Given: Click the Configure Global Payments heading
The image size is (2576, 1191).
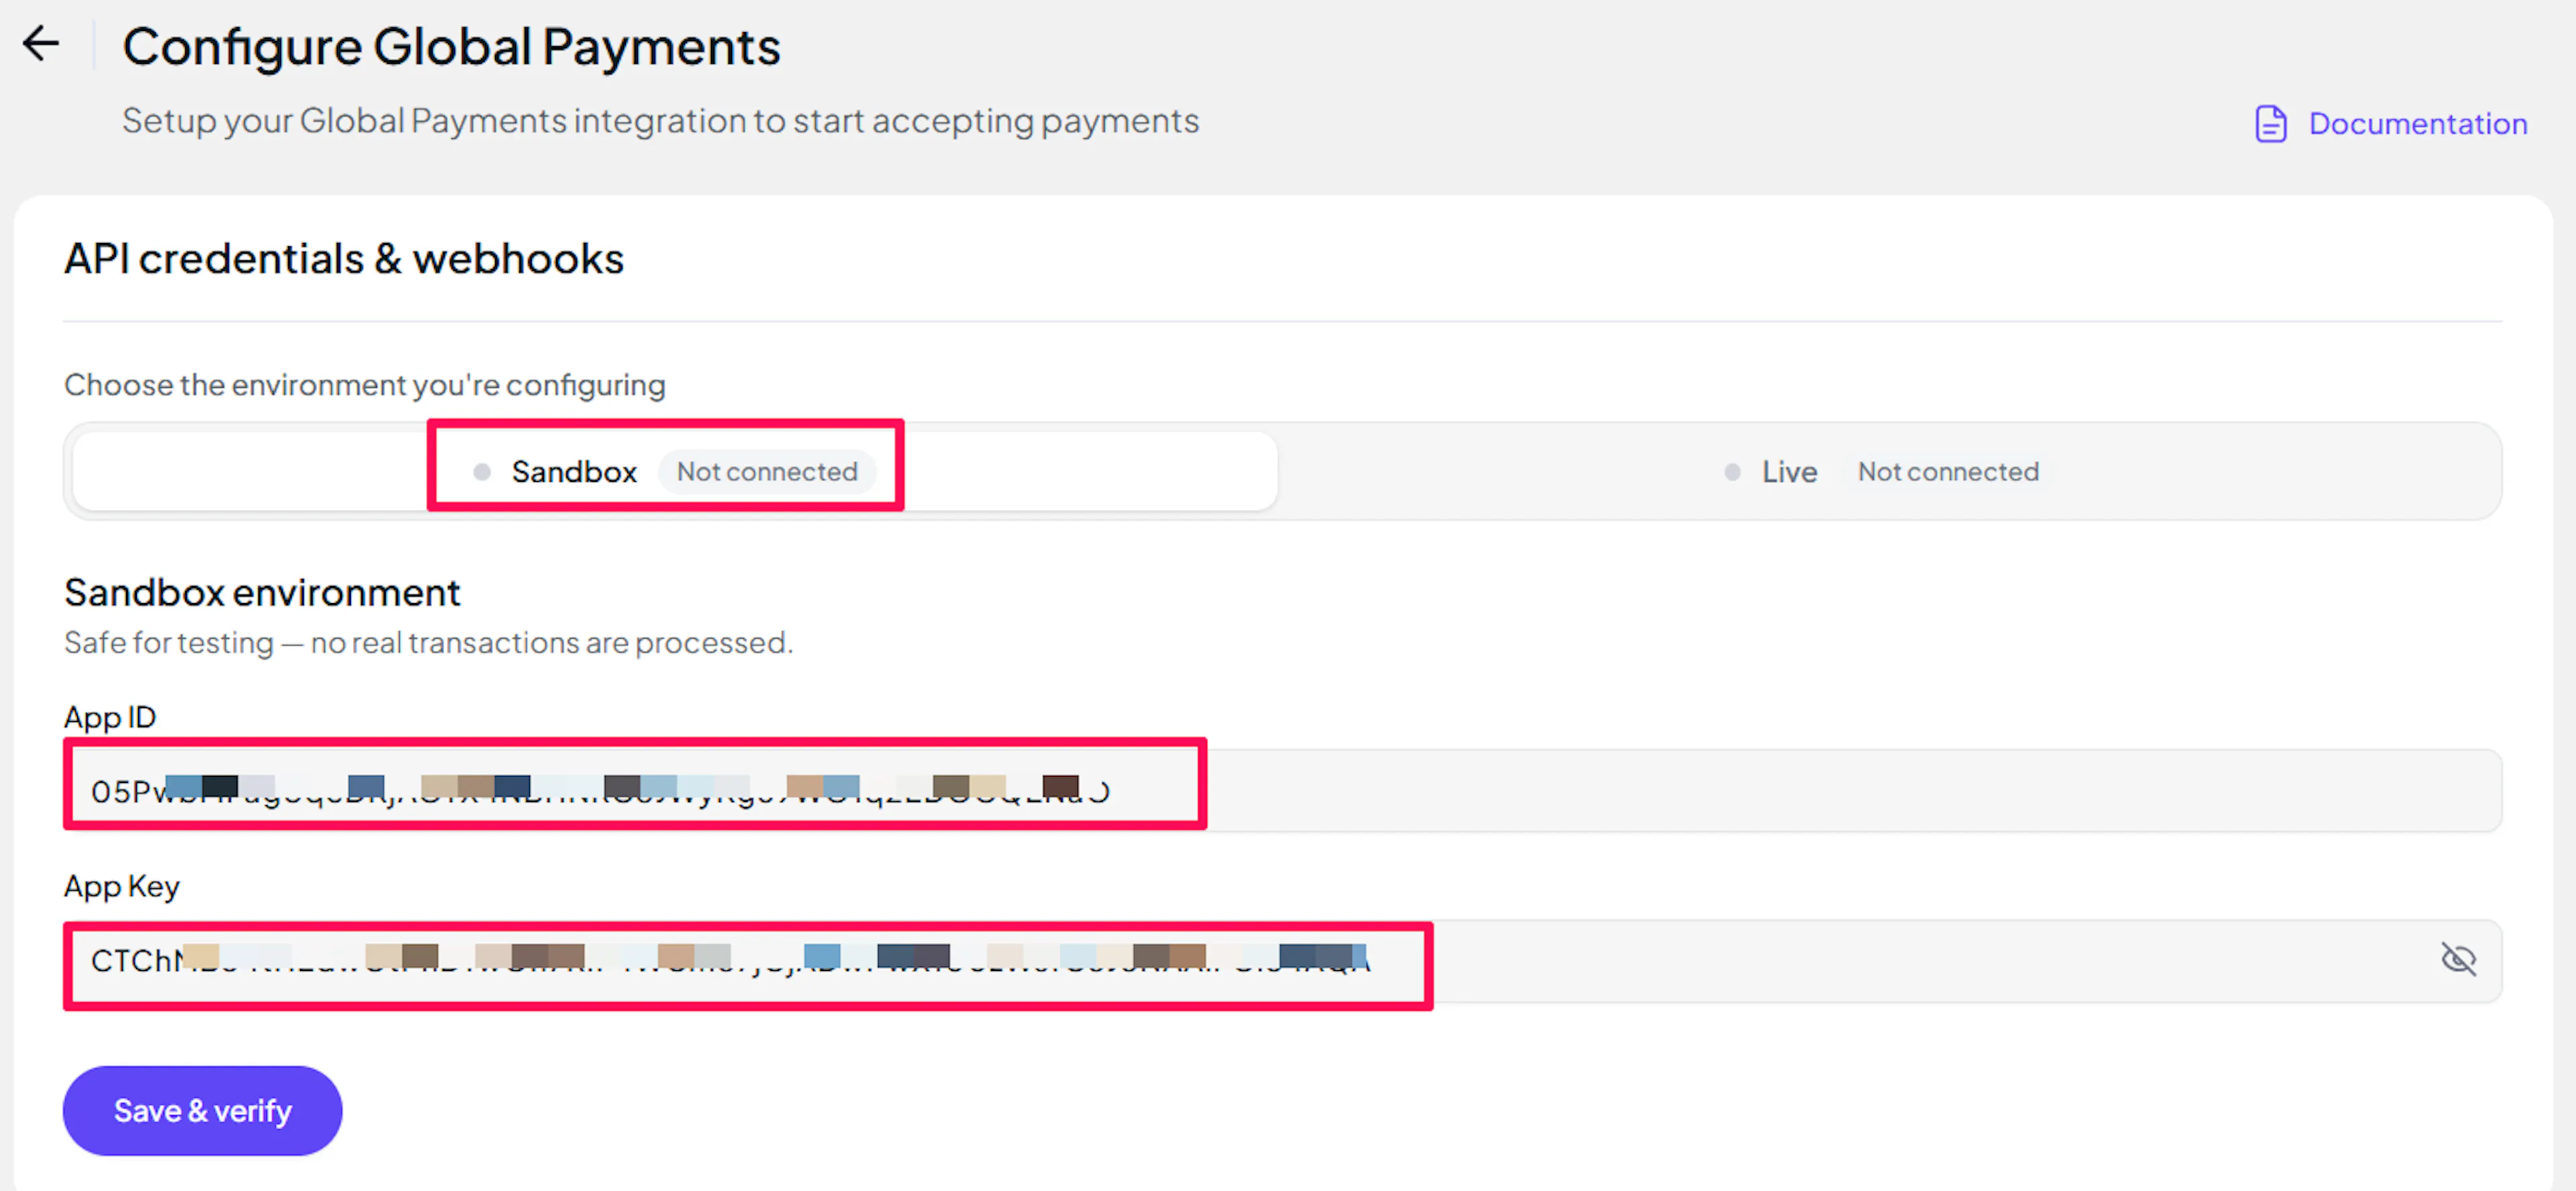Looking at the screenshot, I should 451,47.
